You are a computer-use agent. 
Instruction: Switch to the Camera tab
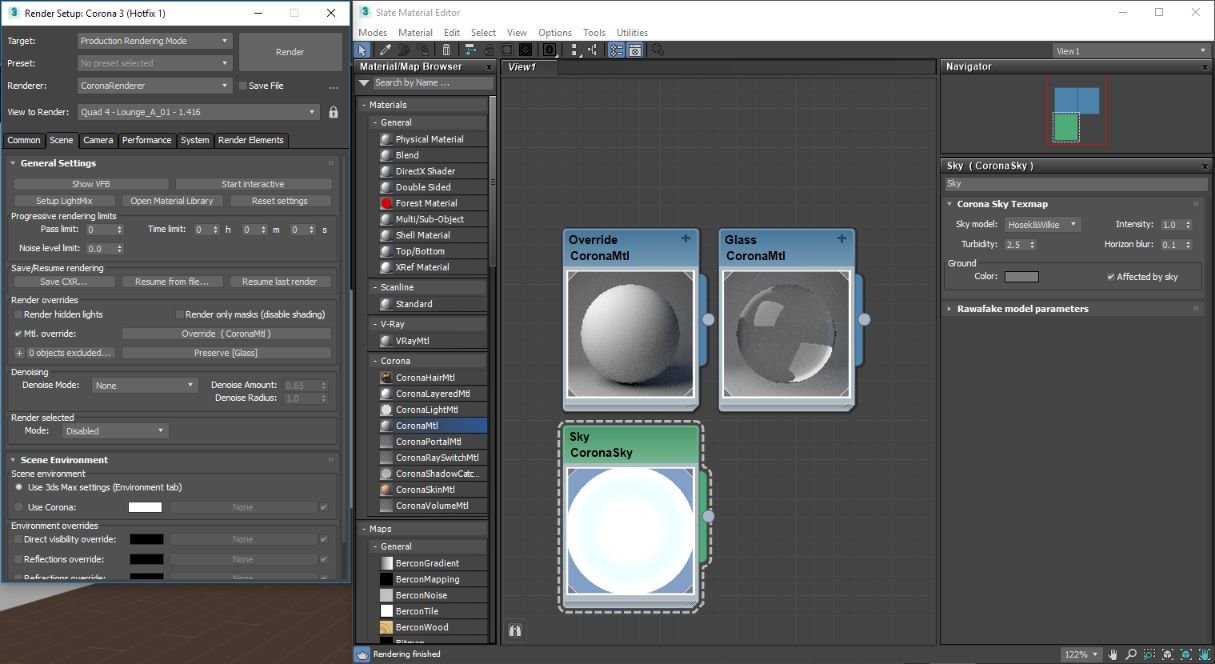click(x=98, y=140)
